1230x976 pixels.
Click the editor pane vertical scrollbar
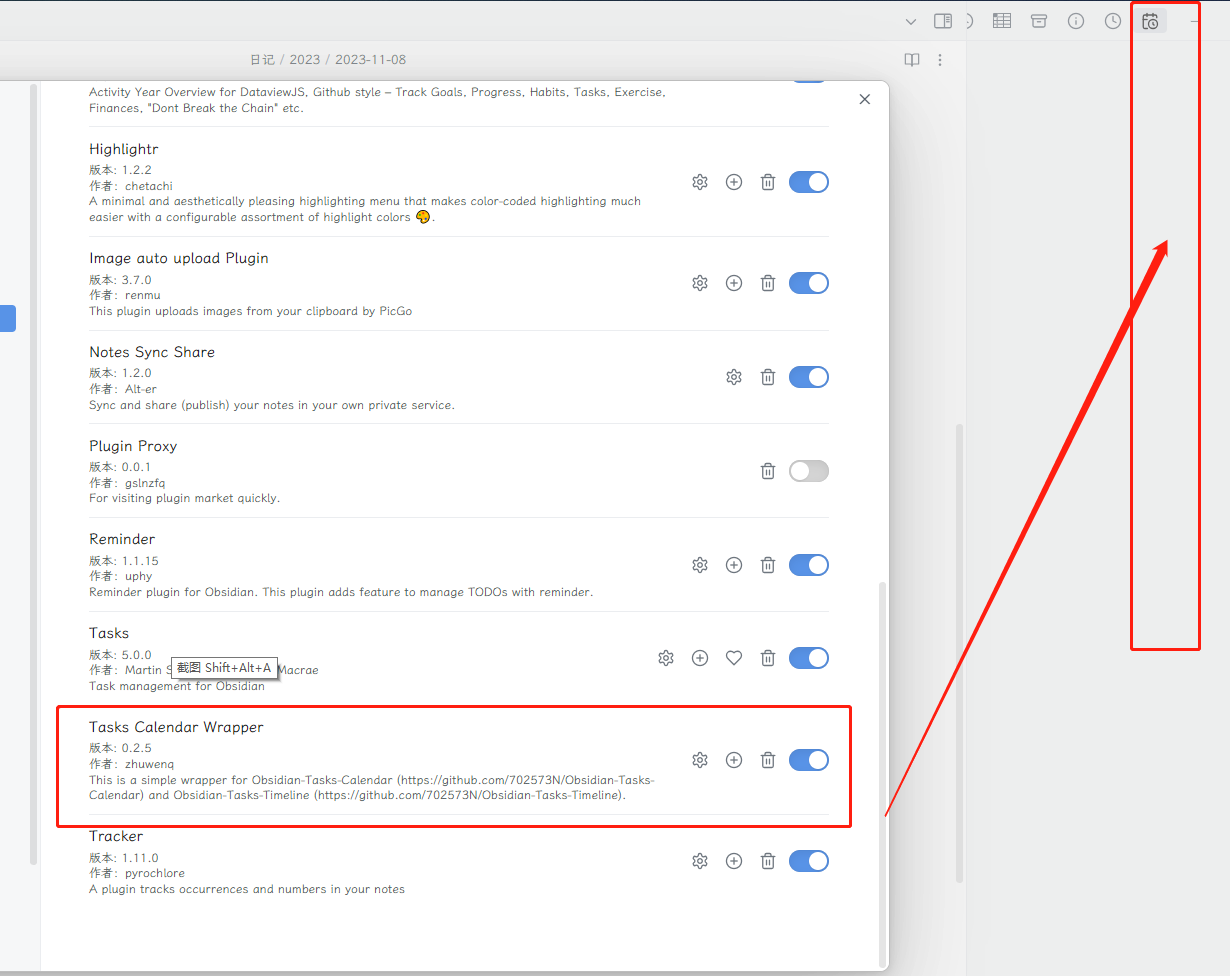click(x=960, y=653)
